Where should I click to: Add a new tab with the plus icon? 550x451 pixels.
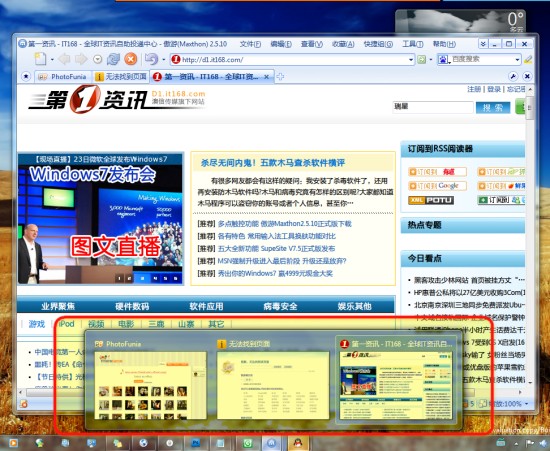click(280, 76)
